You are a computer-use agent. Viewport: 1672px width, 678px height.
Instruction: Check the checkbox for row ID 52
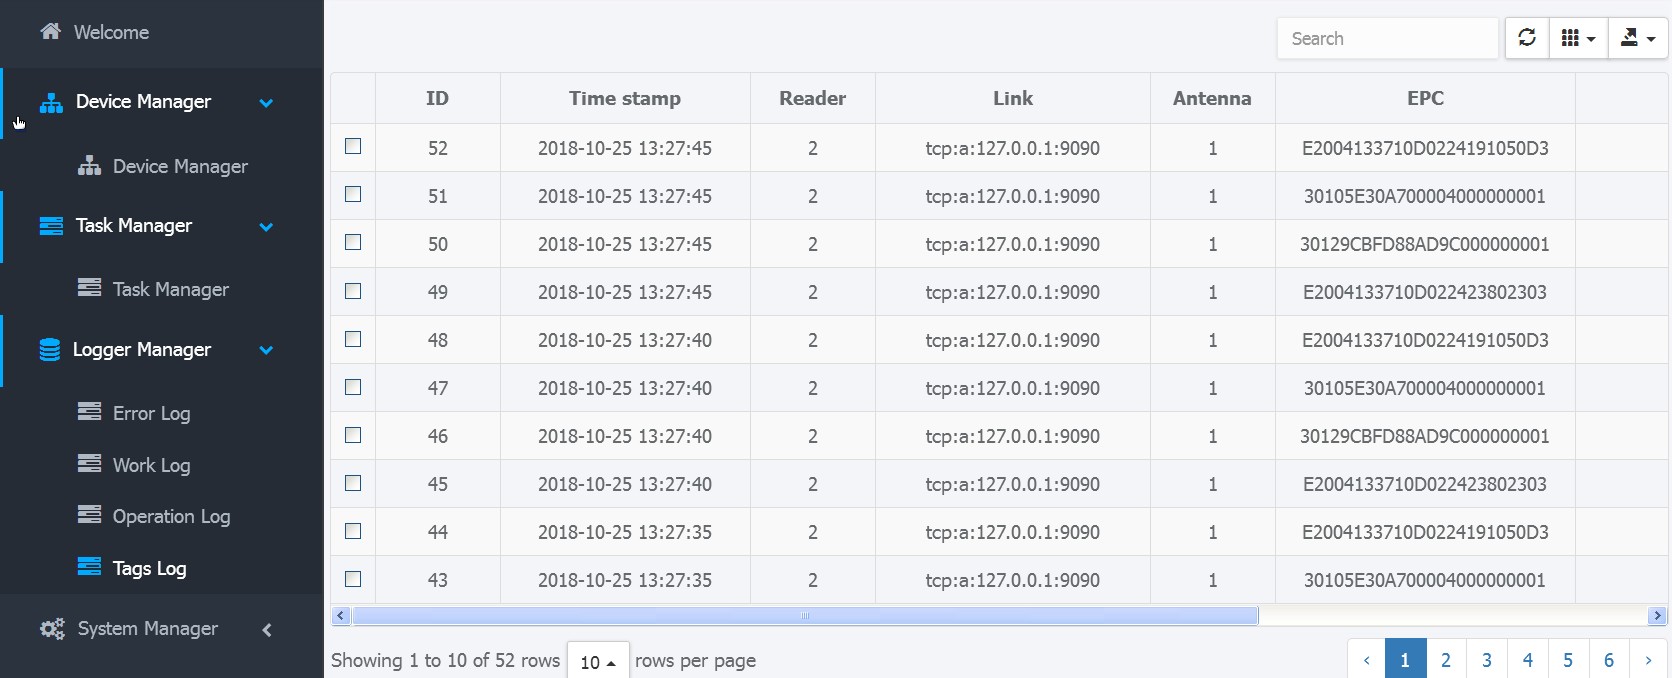point(353,146)
